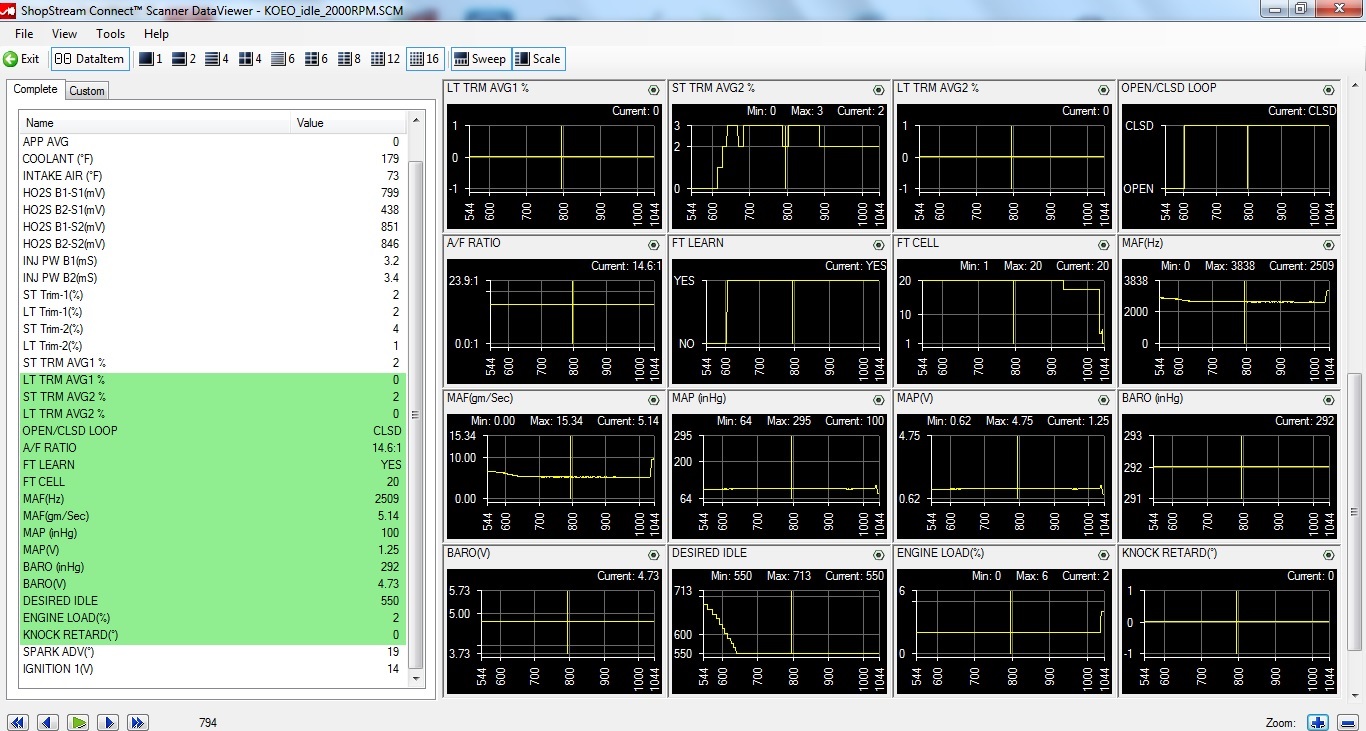Screen dimensions: 1366x731
Task: Select the MAF(gm/Sec) list row
Action: pos(212,516)
